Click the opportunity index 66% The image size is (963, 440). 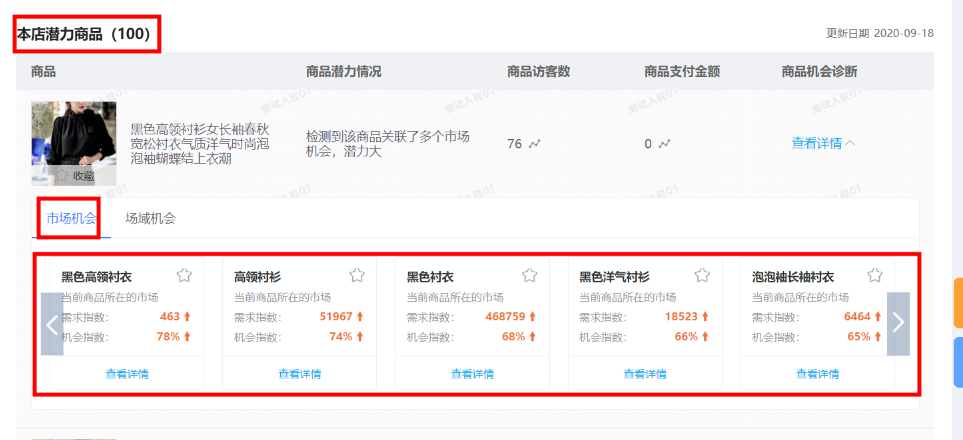(x=686, y=336)
